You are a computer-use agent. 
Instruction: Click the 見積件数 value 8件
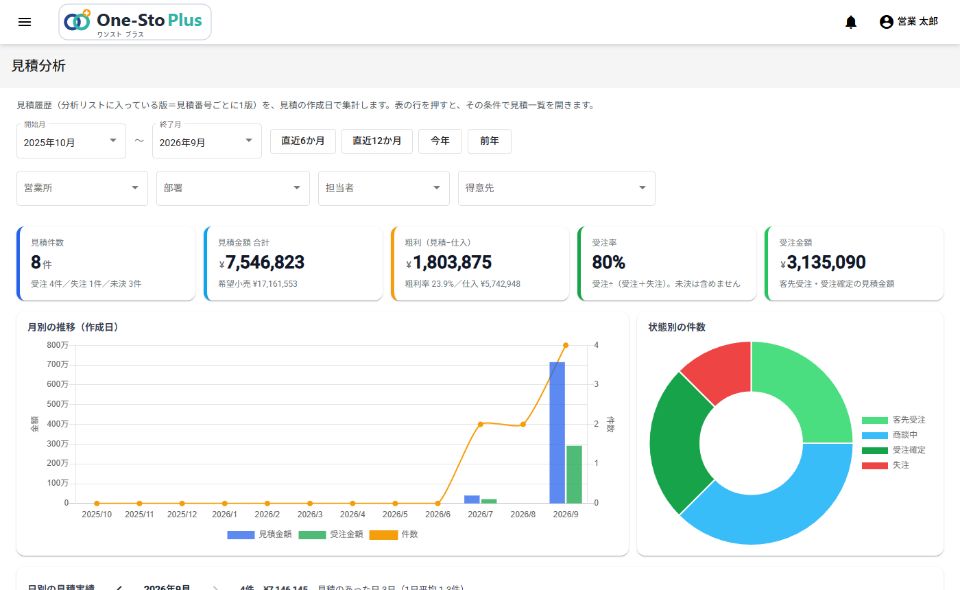41,263
